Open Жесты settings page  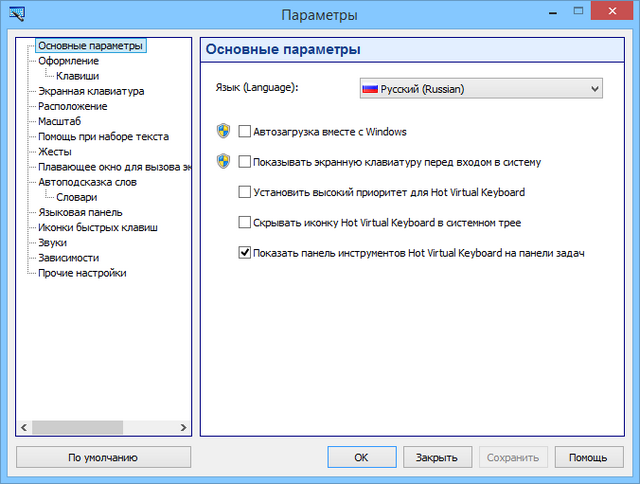point(55,152)
